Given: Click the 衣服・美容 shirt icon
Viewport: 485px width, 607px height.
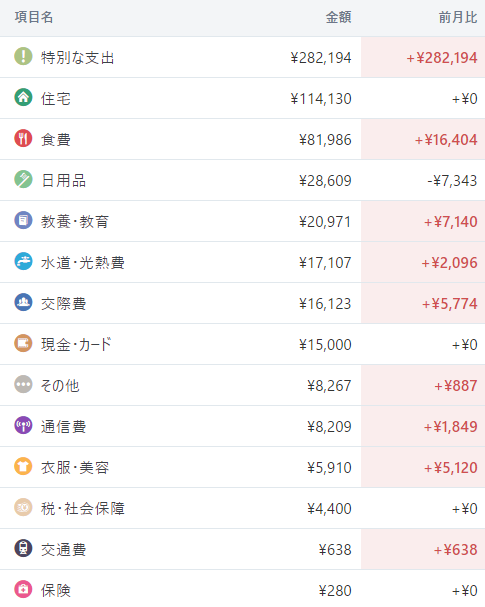Looking at the screenshot, I should [23, 466].
